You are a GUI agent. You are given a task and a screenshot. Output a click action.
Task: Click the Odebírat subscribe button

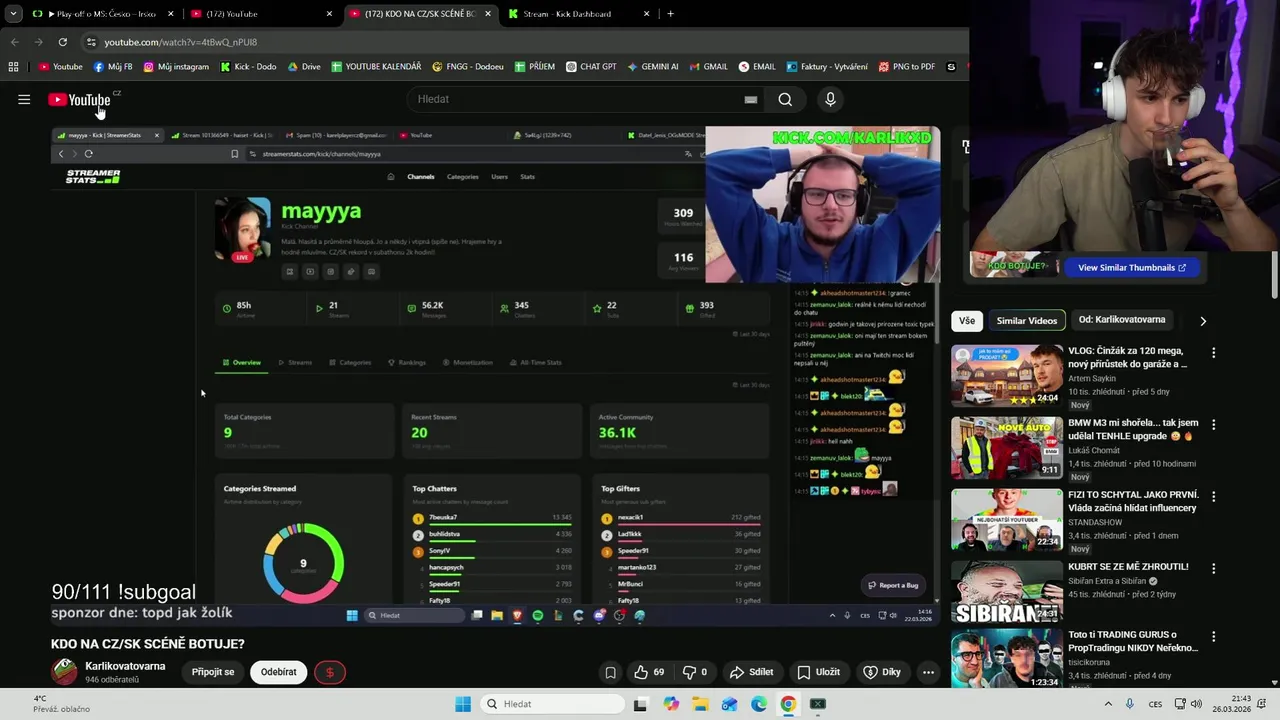[x=278, y=672]
